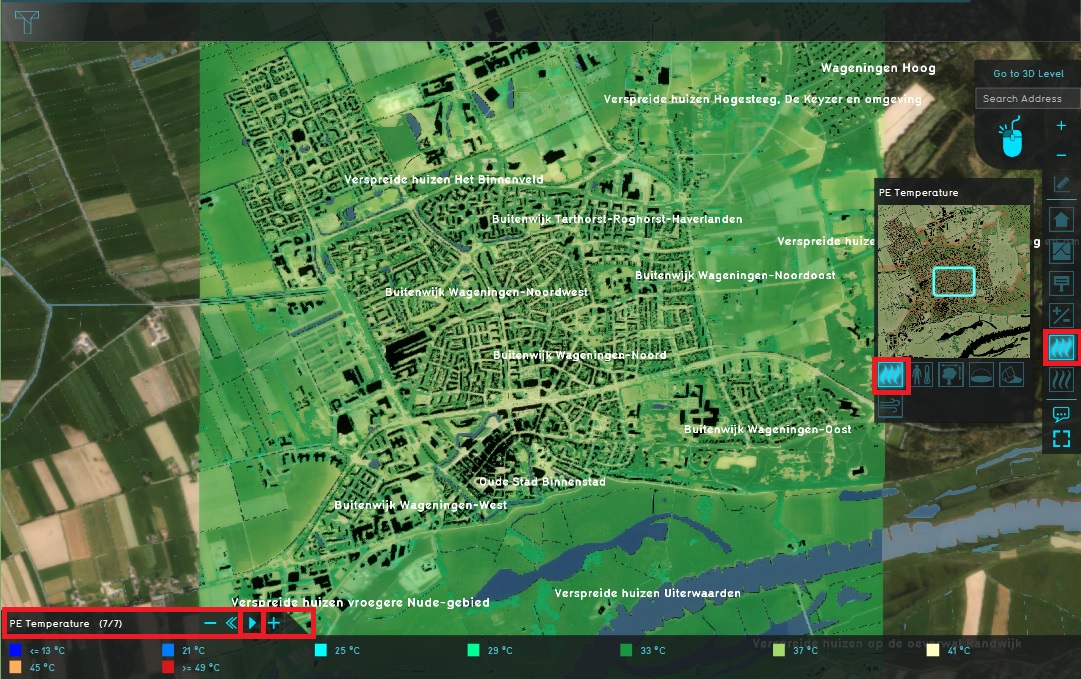Image resolution: width=1081 pixels, height=679 pixels.
Task: Click plus button on PE Temperature bar
Action: coord(273,623)
